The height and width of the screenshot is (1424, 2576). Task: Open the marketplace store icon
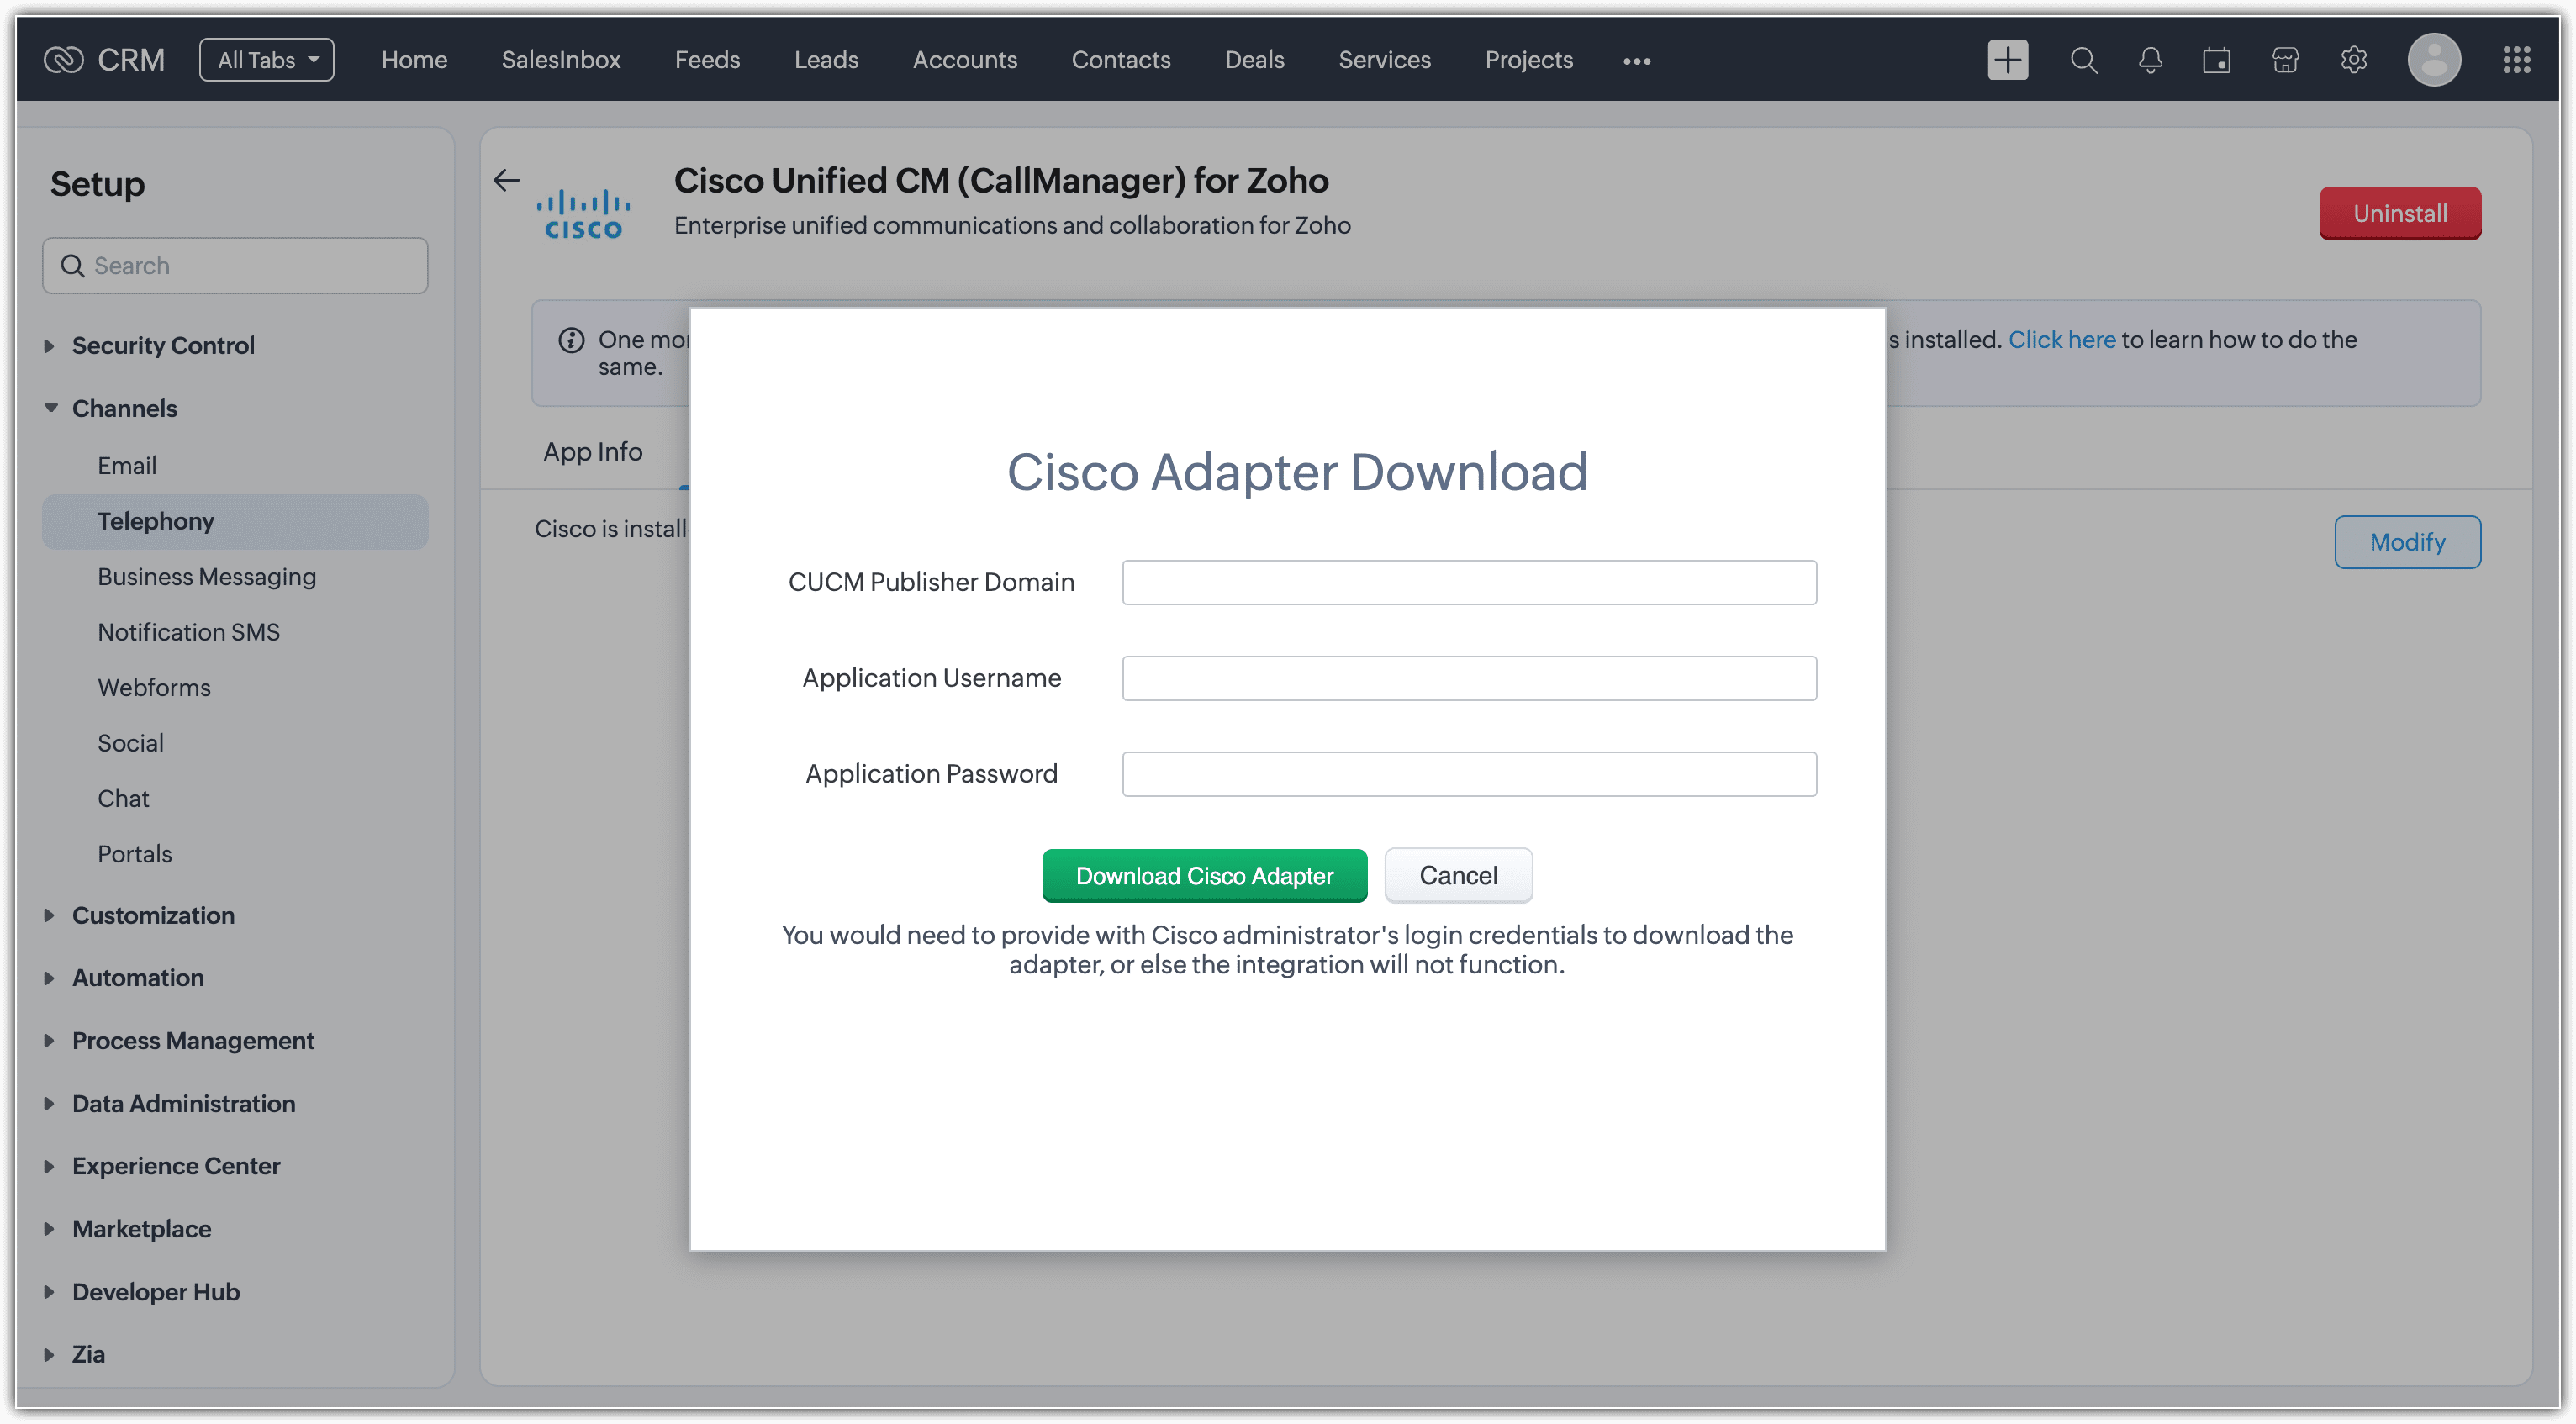2285,60
